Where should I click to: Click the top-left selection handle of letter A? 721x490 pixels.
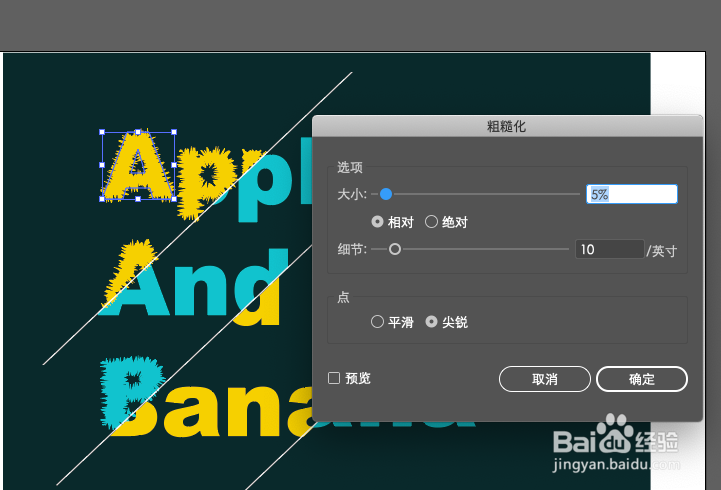pyautogui.click(x=102, y=132)
